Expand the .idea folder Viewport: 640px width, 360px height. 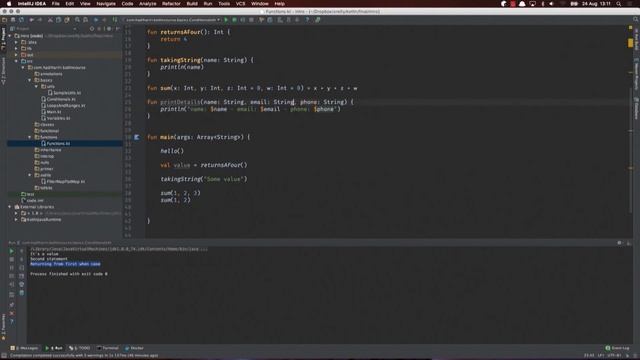click(x=16, y=42)
